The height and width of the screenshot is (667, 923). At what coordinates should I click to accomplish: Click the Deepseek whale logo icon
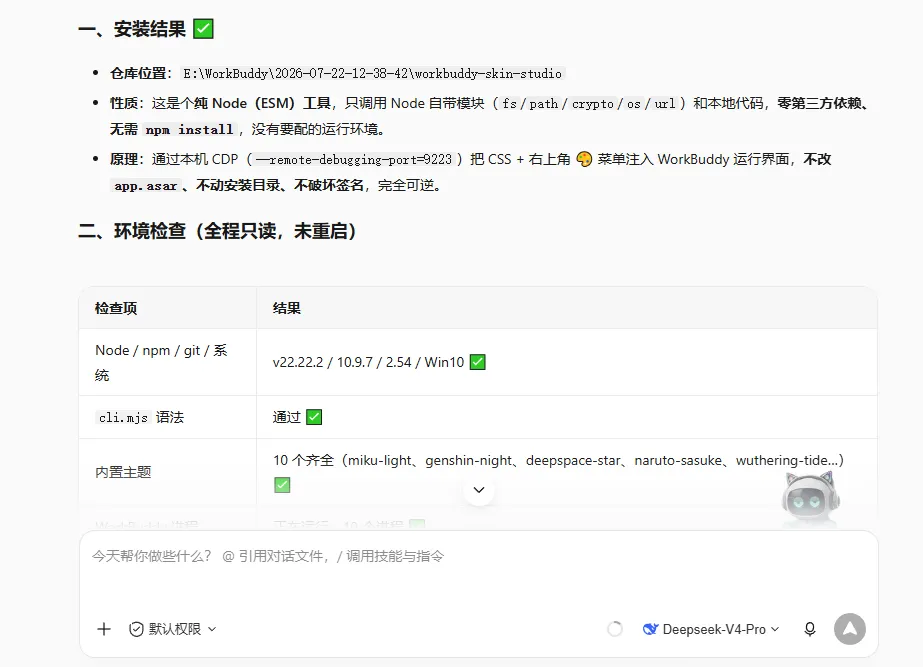coord(650,629)
